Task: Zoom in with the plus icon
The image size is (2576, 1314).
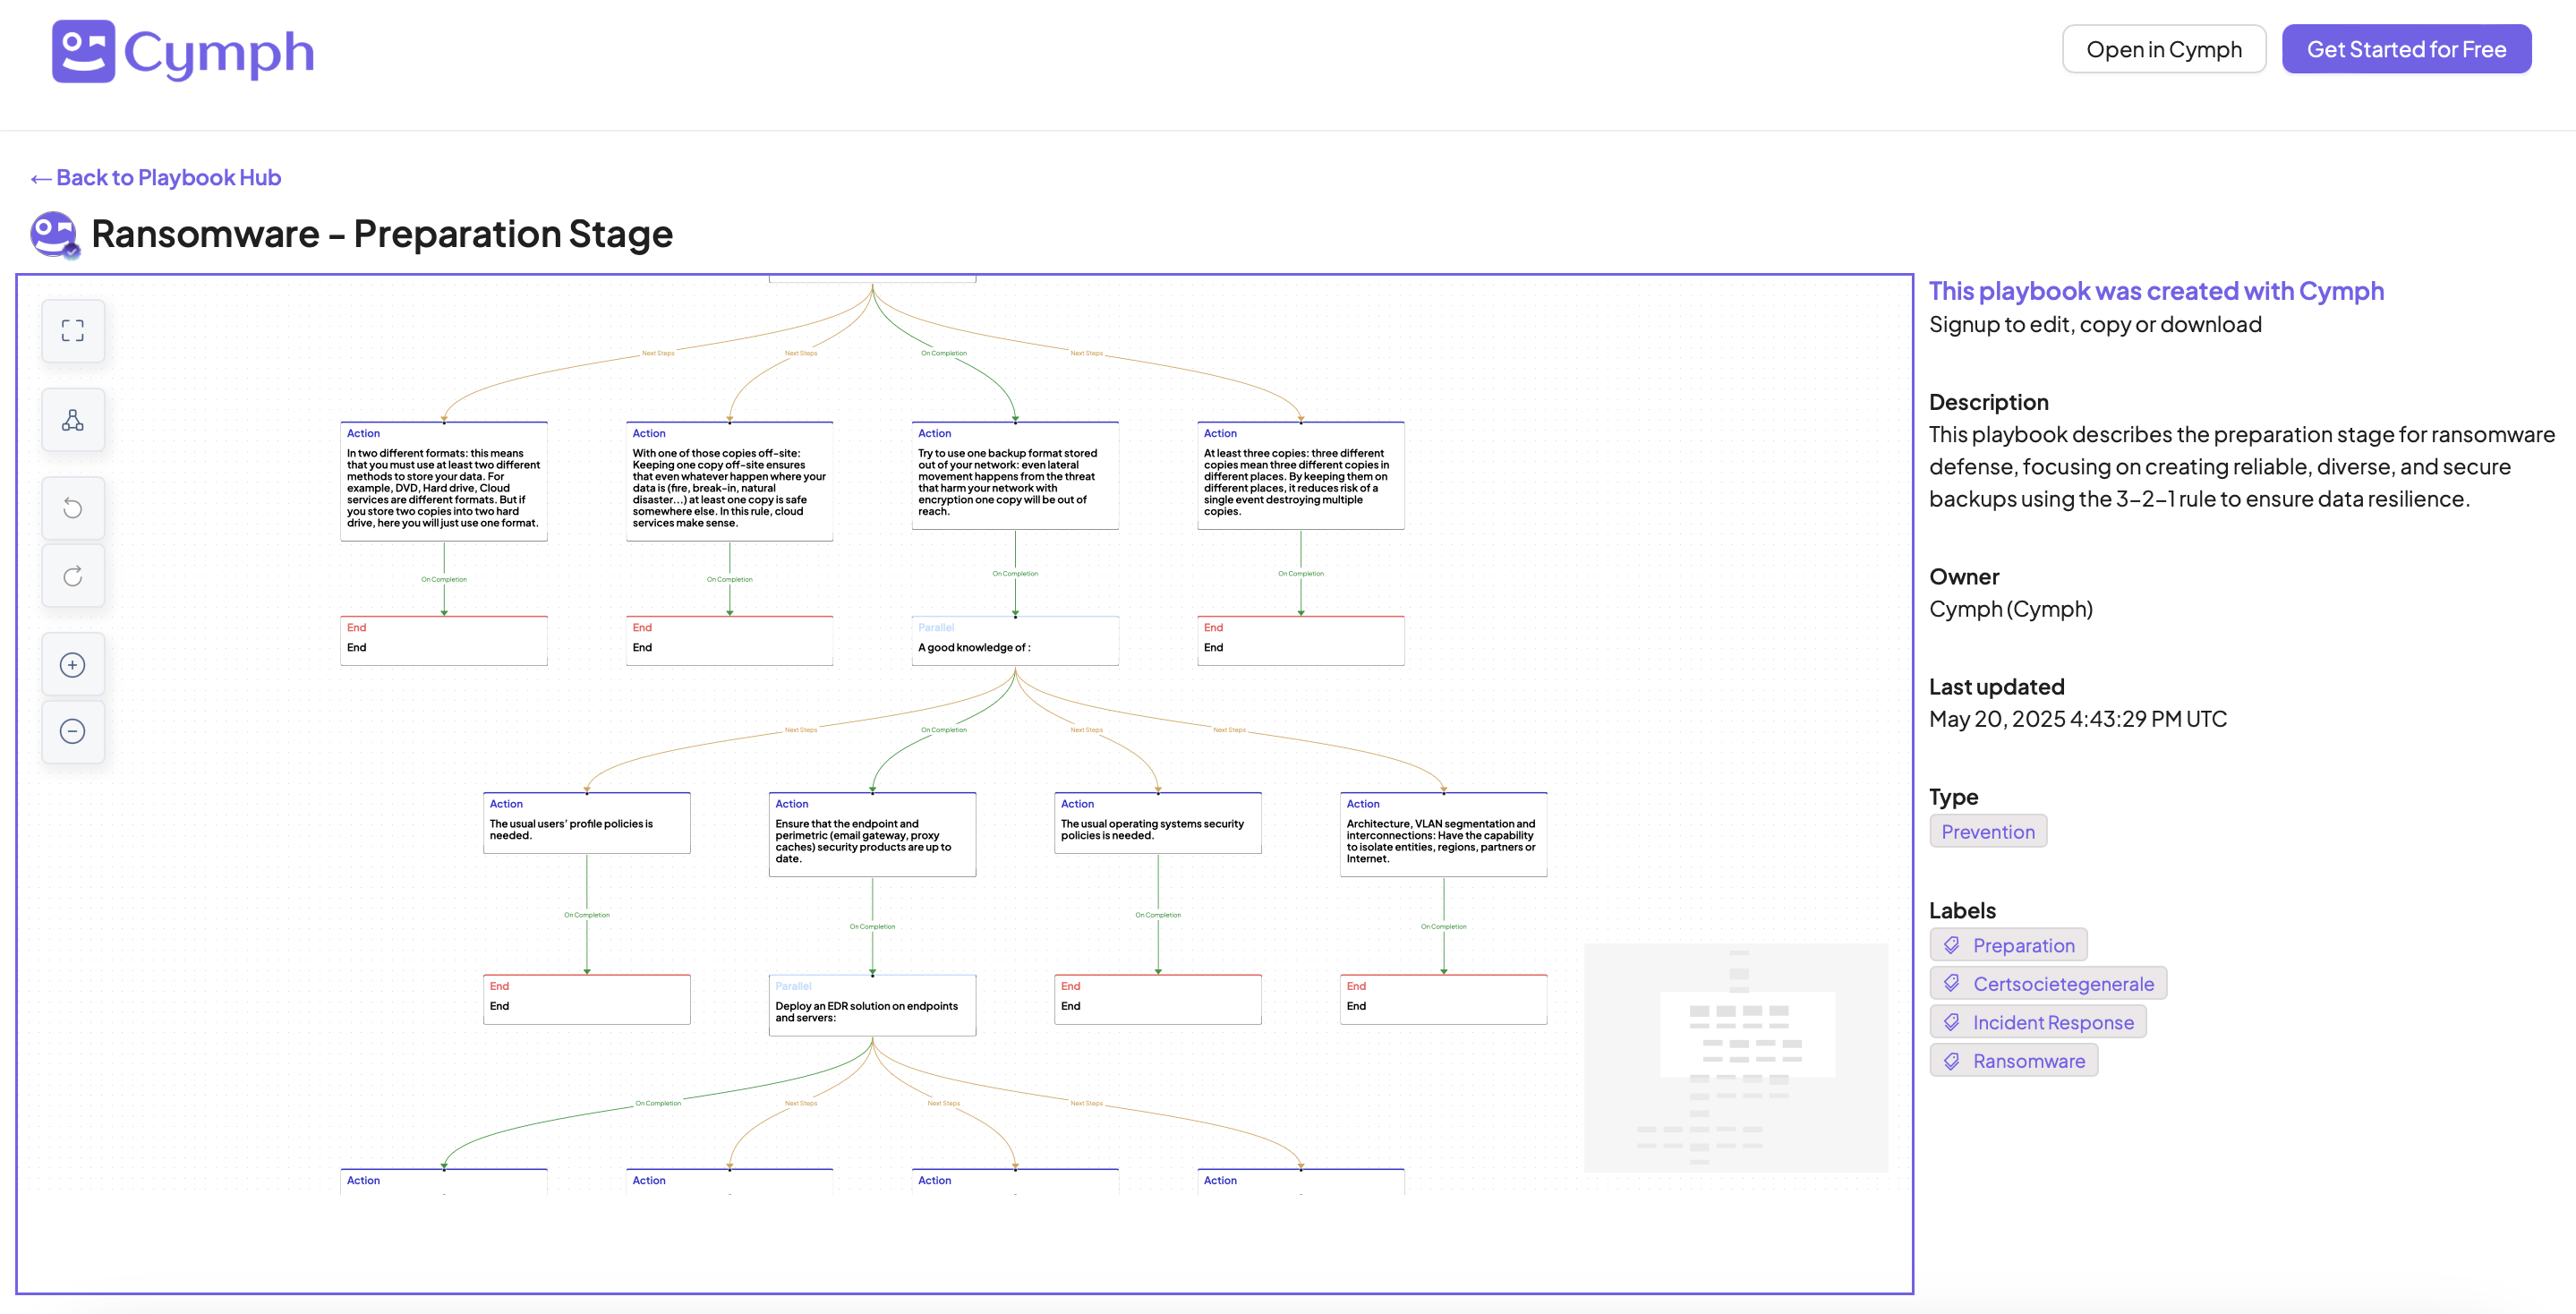Action: (73, 665)
